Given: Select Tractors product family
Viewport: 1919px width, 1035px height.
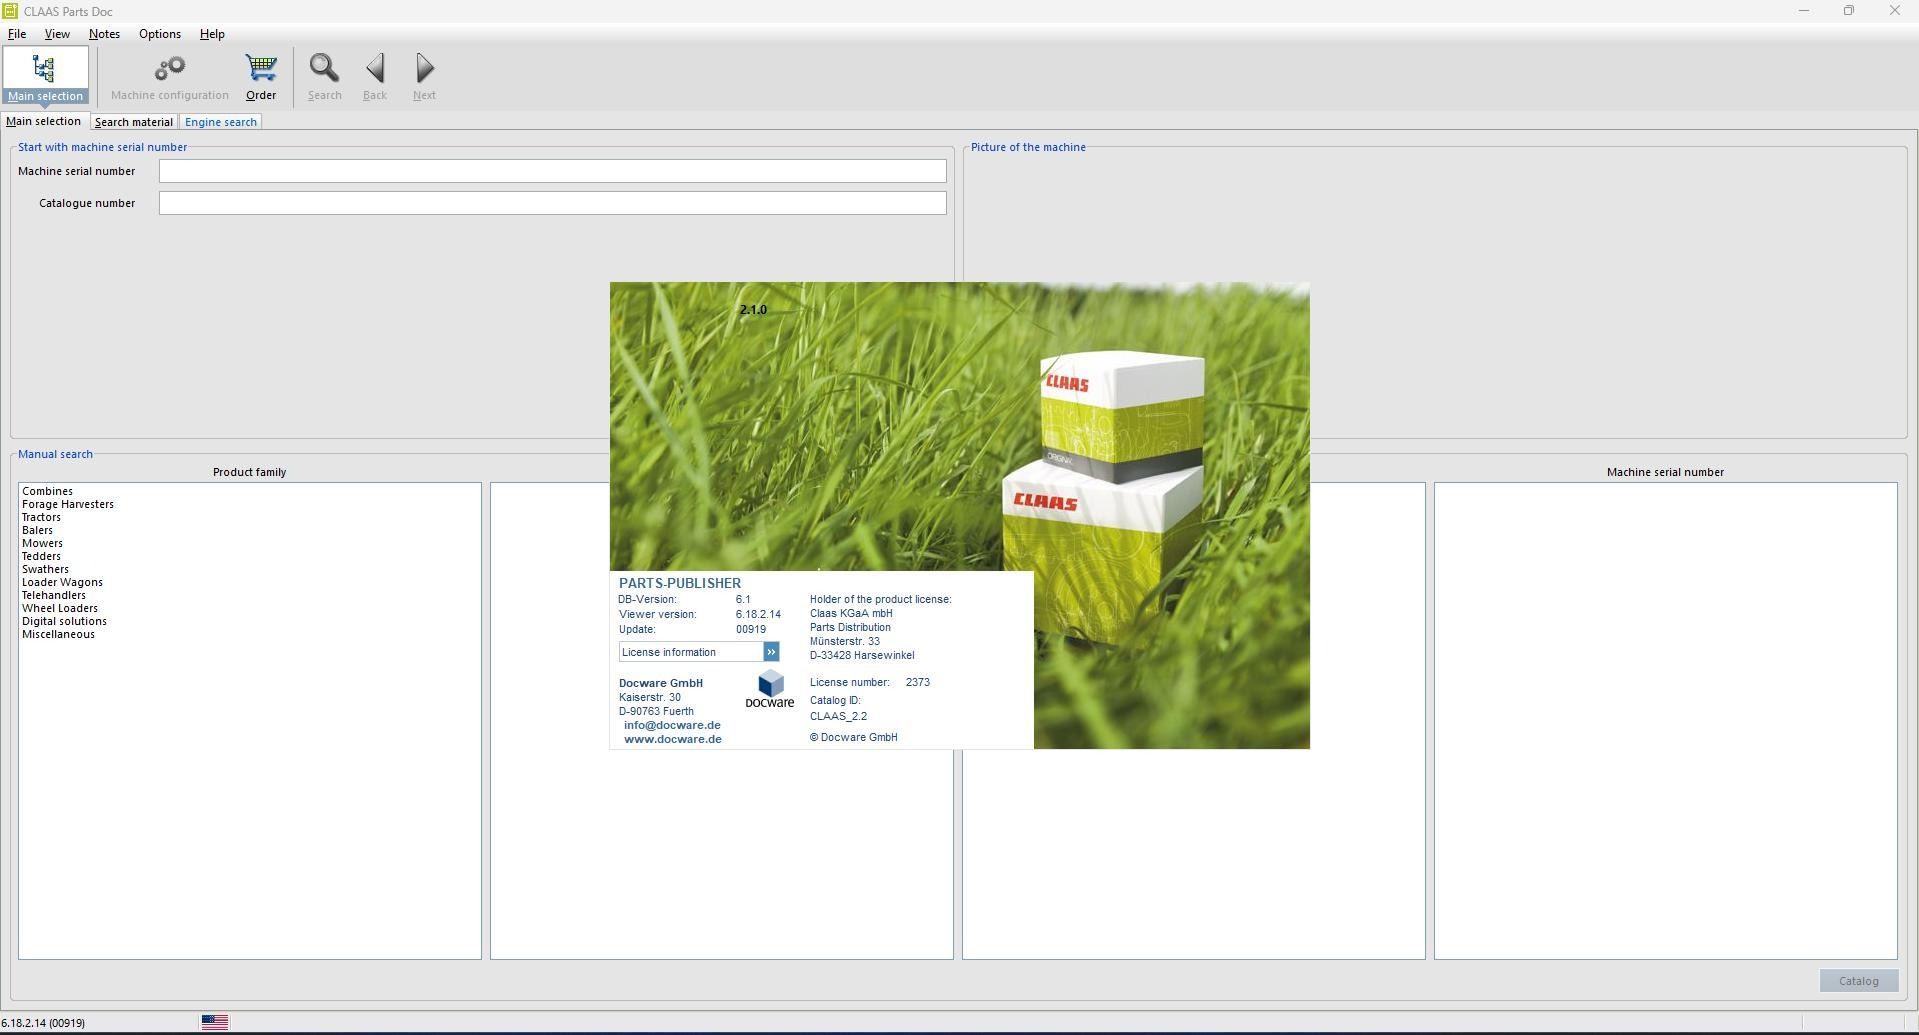Looking at the screenshot, I should click(x=41, y=517).
